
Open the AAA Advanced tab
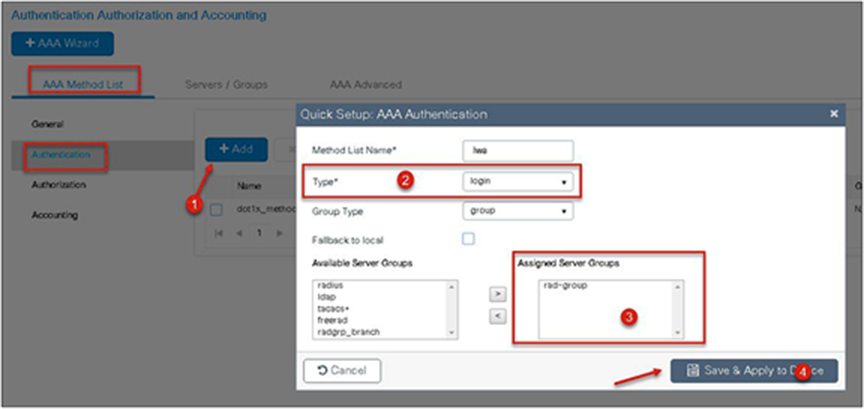pyautogui.click(x=365, y=84)
